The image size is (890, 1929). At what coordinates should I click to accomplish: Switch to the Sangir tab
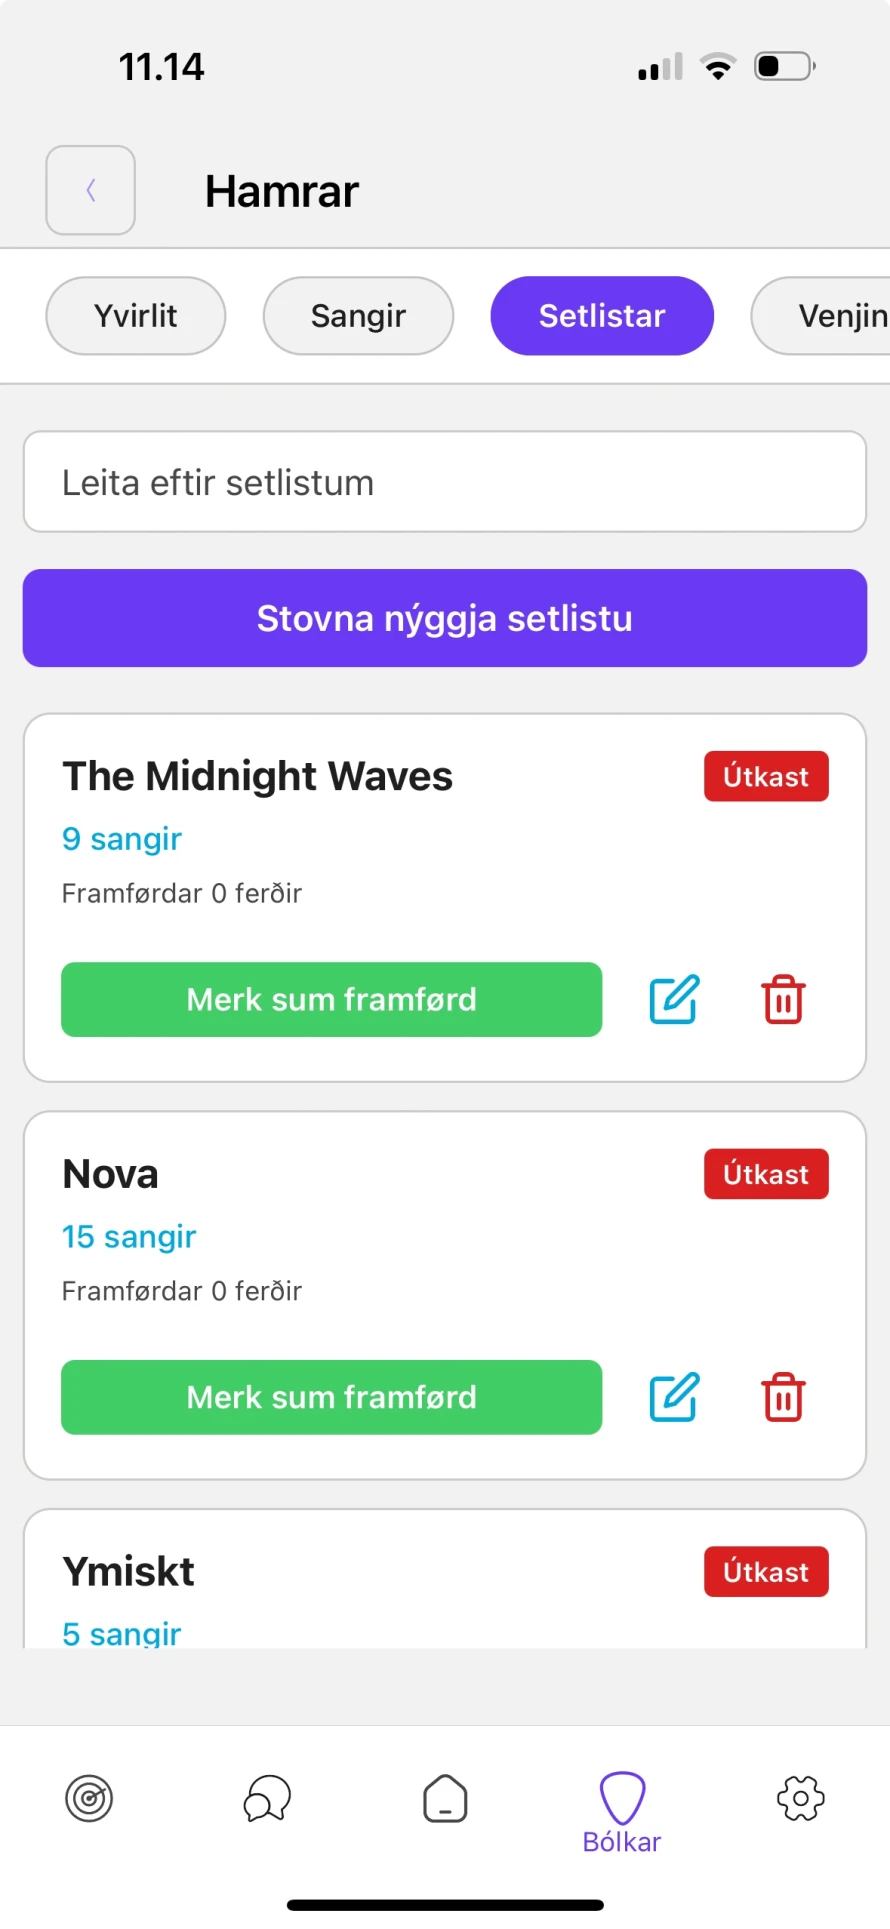coord(358,316)
